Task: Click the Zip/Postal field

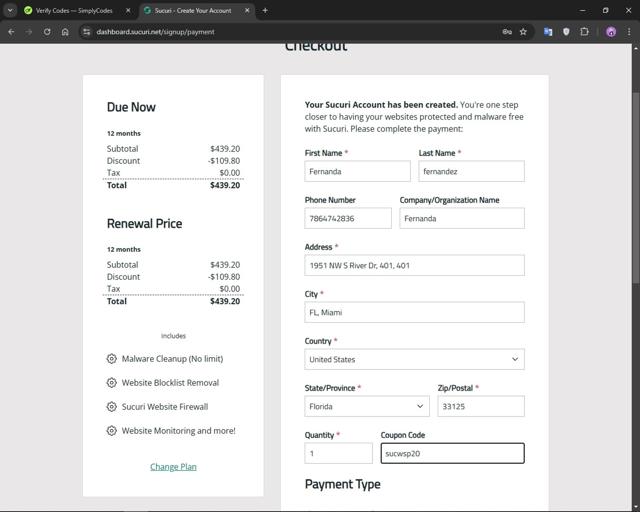Action: (481, 406)
